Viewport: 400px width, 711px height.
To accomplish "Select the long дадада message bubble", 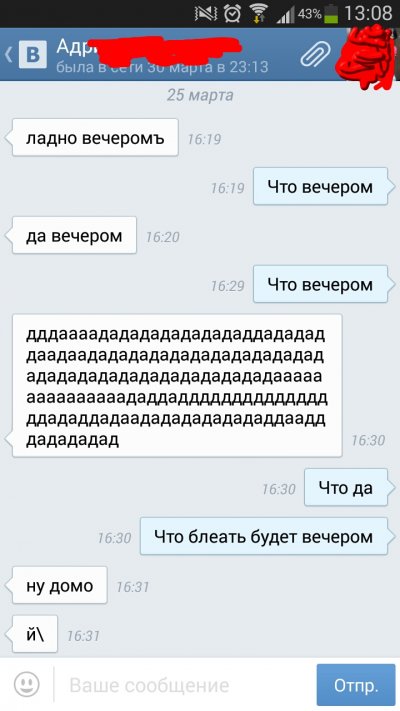I will tap(177, 385).
